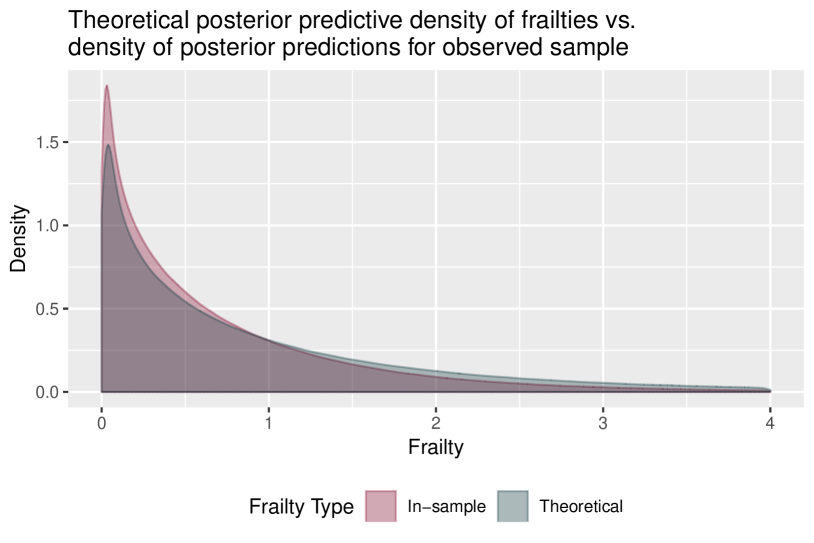The width and height of the screenshot is (814, 543).
Task: Click x-axis tick label 1
Action: pos(269,421)
